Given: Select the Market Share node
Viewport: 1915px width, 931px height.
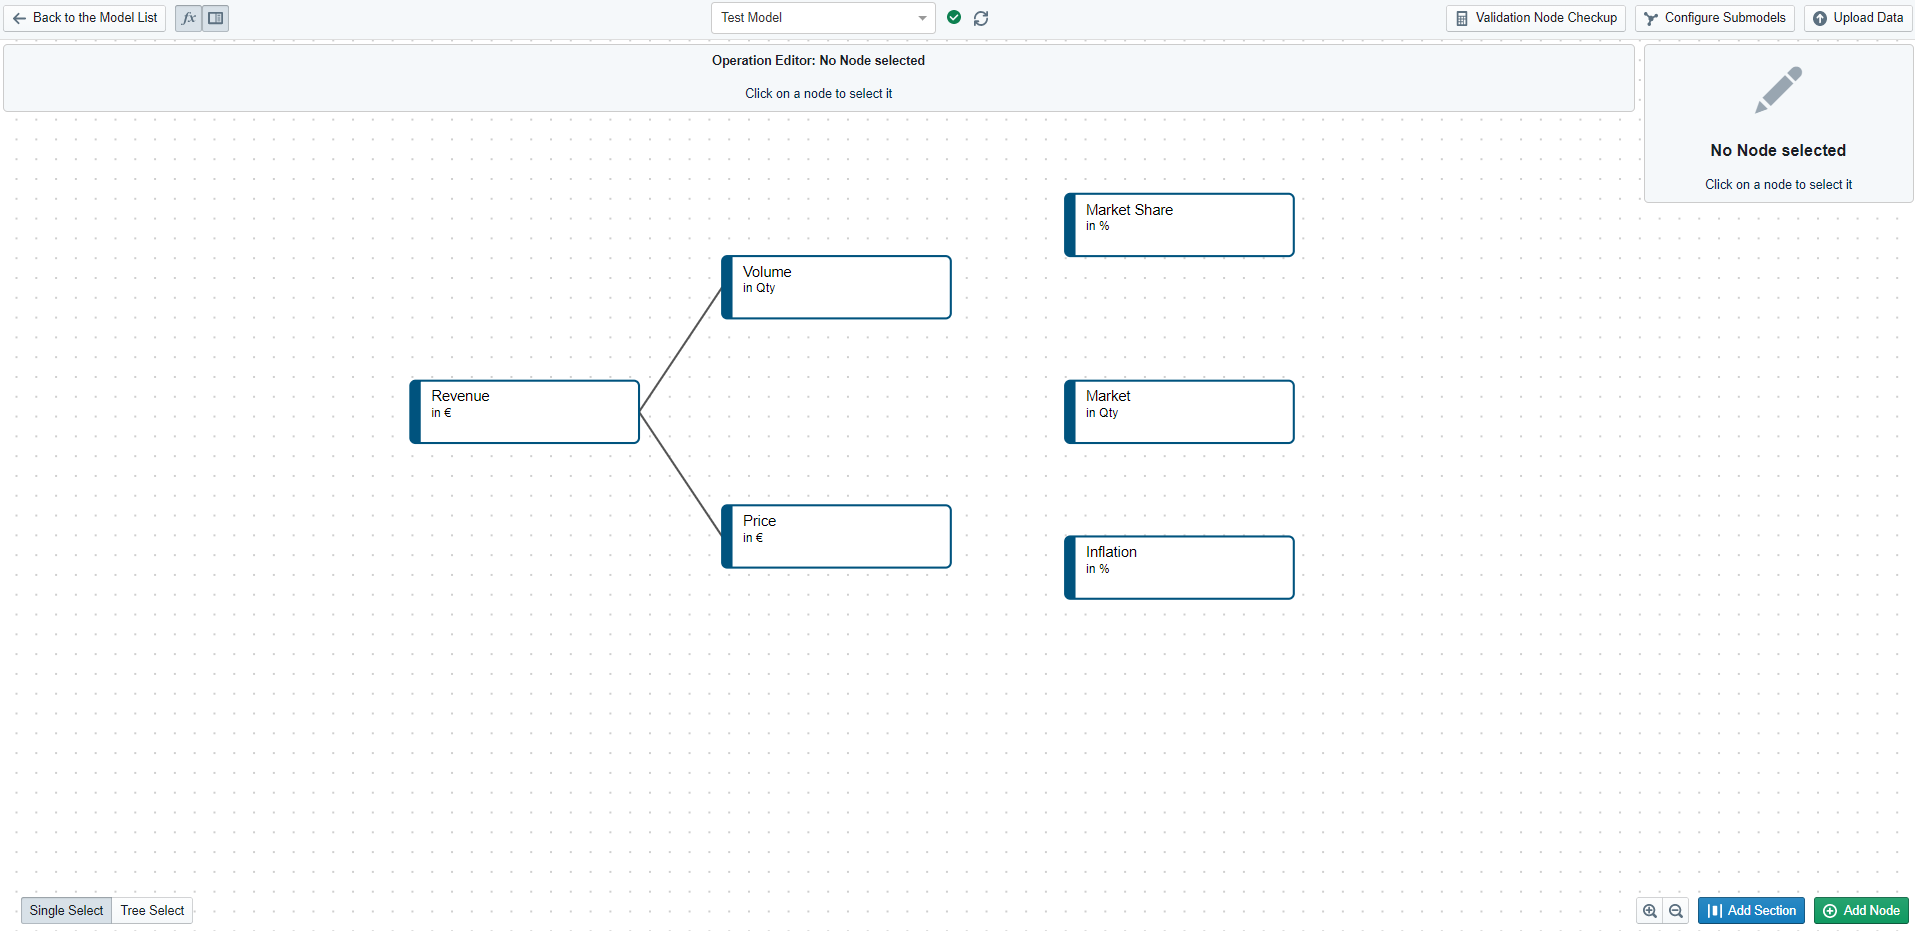Looking at the screenshot, I should [1180, 225].
